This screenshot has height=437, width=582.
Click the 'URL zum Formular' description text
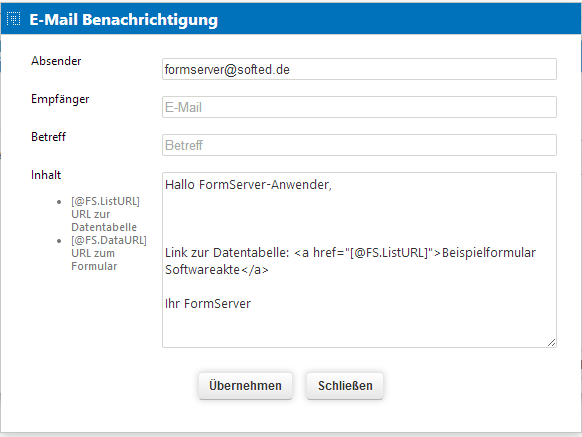tap(94, 260)
